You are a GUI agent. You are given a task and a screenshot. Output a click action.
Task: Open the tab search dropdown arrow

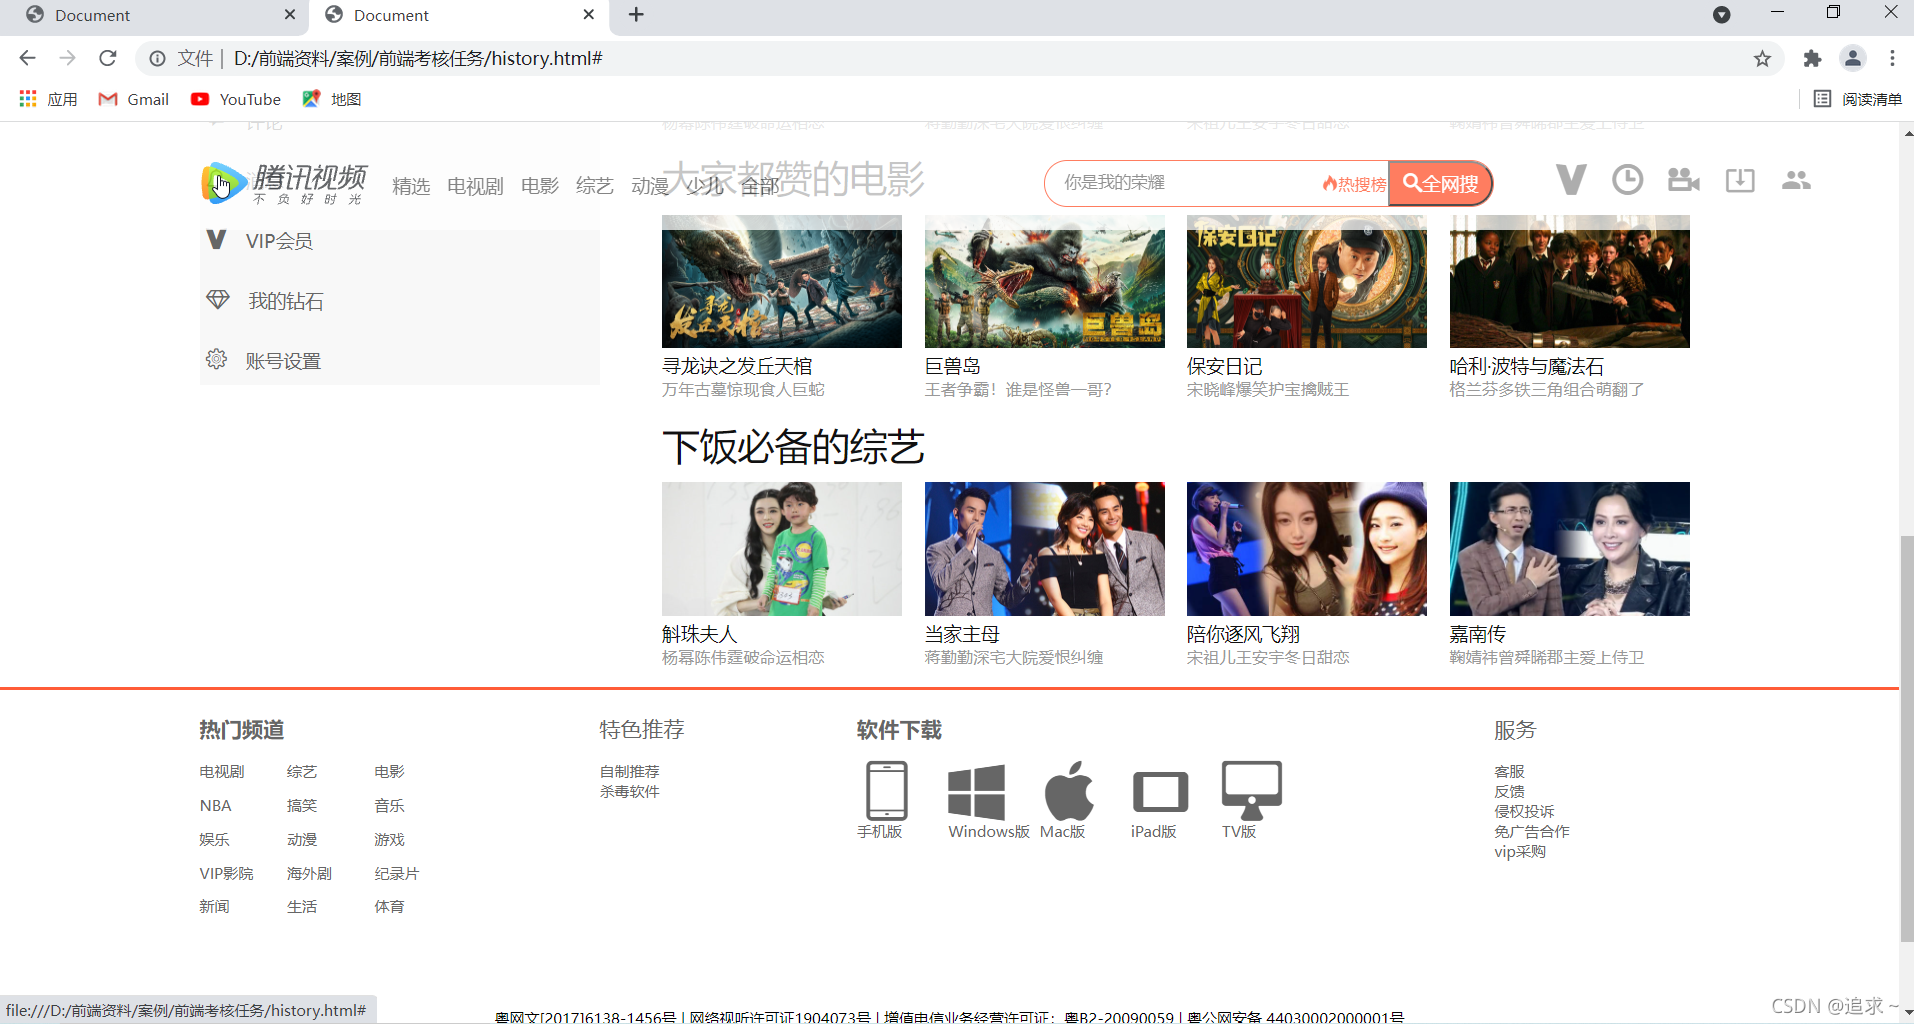coord(1721,14)
